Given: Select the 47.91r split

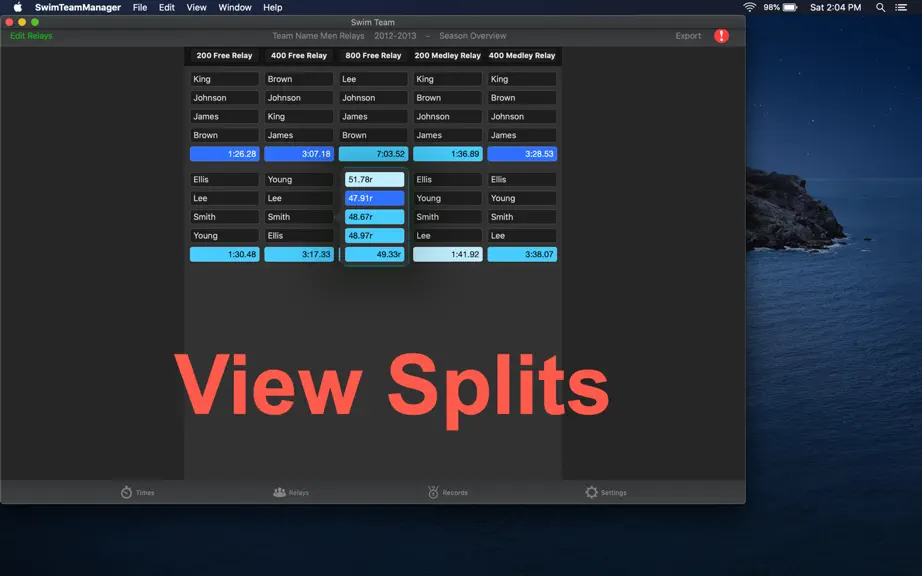Looking at the screenshot, I should pos(375,198).
